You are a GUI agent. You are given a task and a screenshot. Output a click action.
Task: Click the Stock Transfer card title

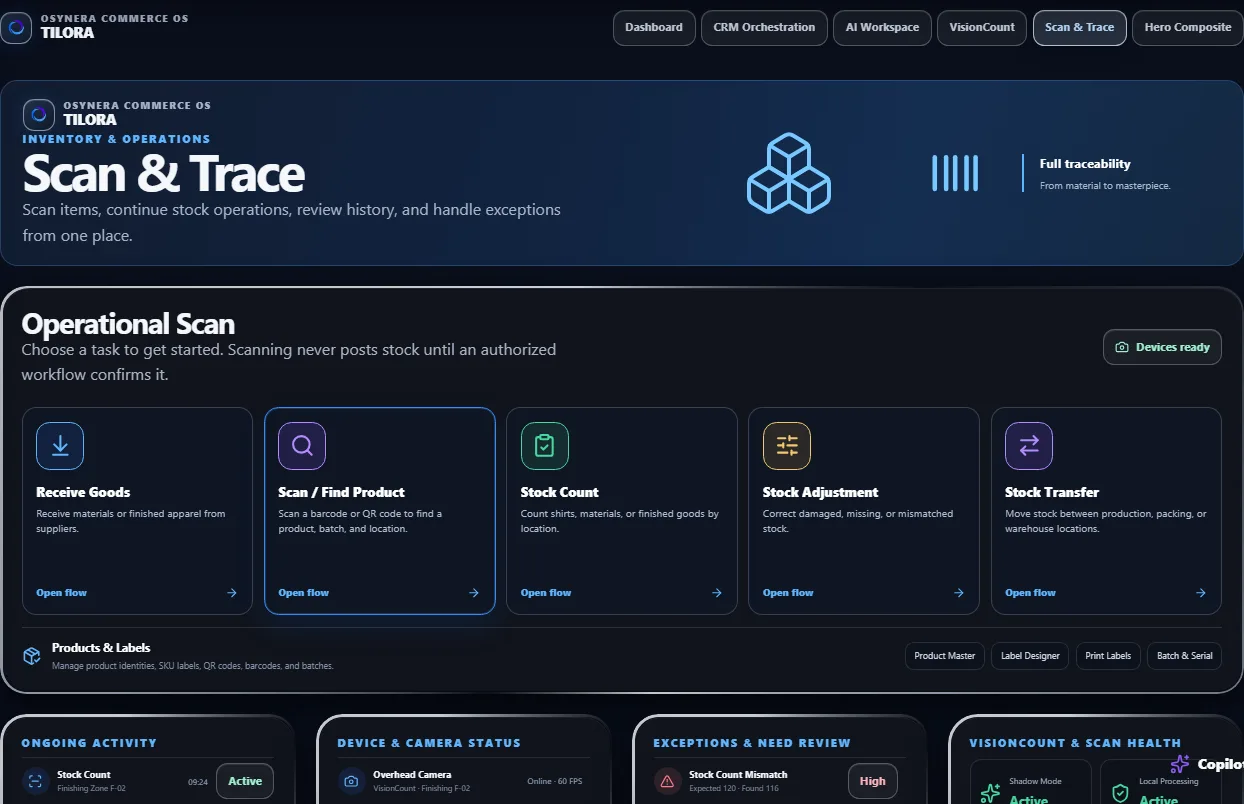click(x=1052, y=492)
